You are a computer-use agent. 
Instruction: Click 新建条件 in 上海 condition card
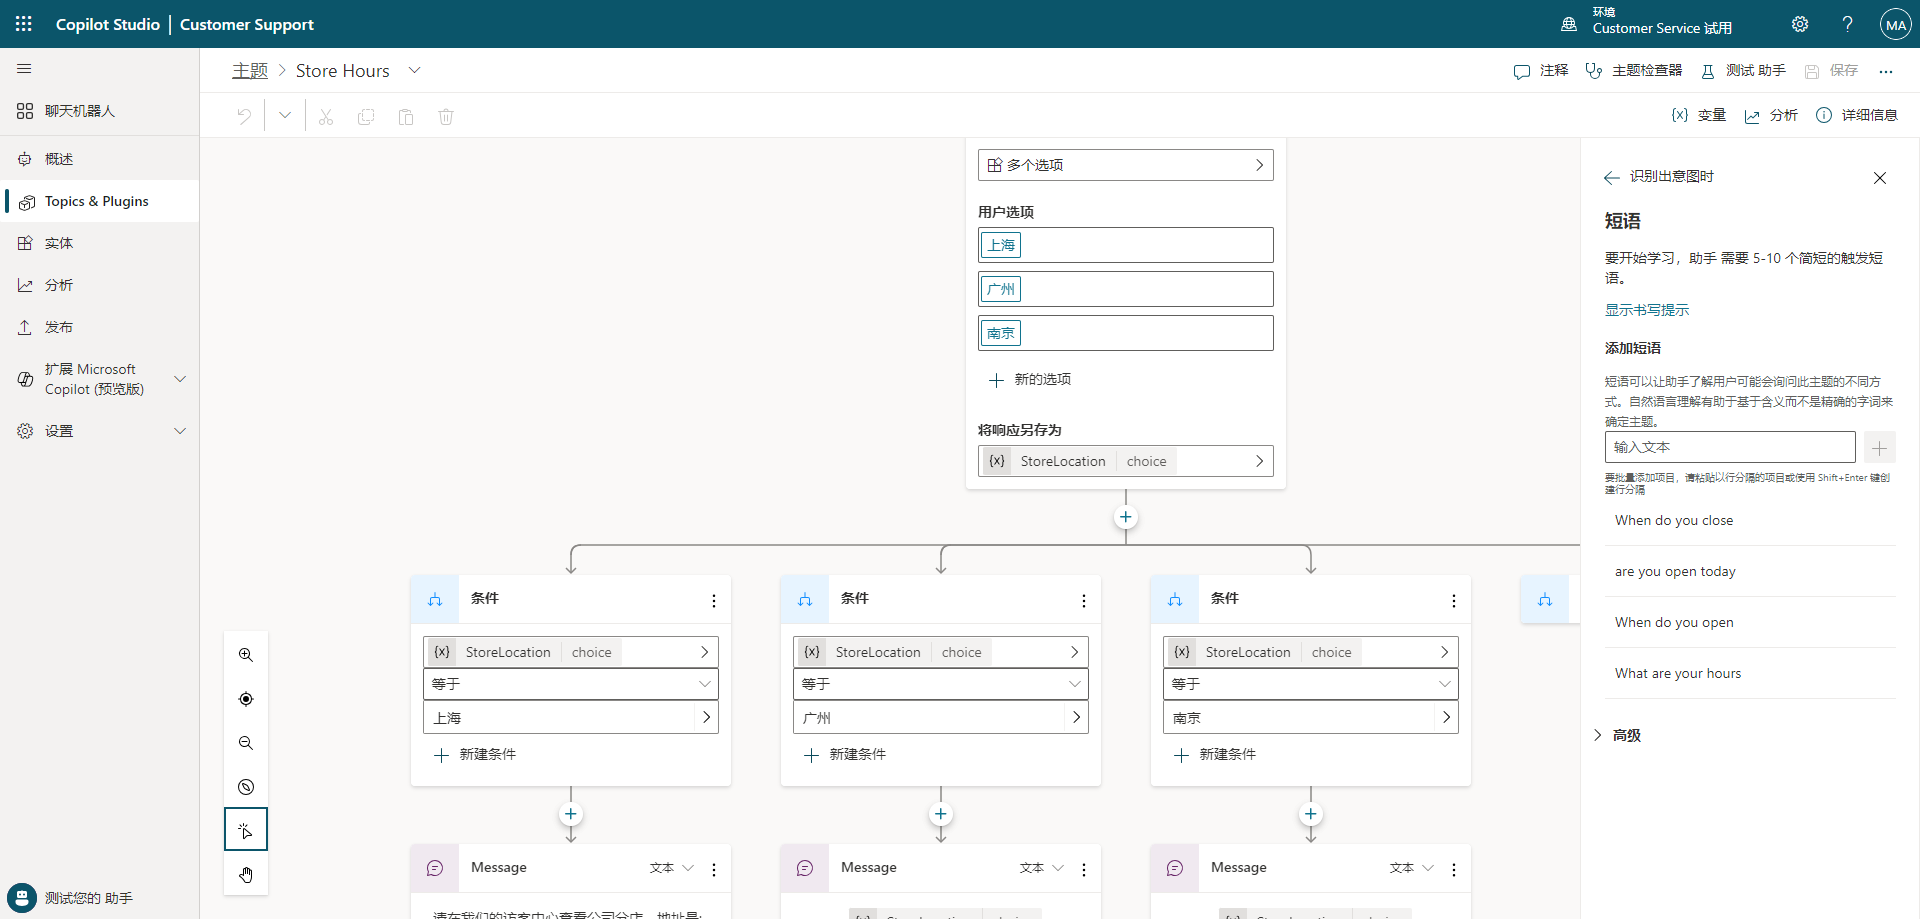coord(475,755)
